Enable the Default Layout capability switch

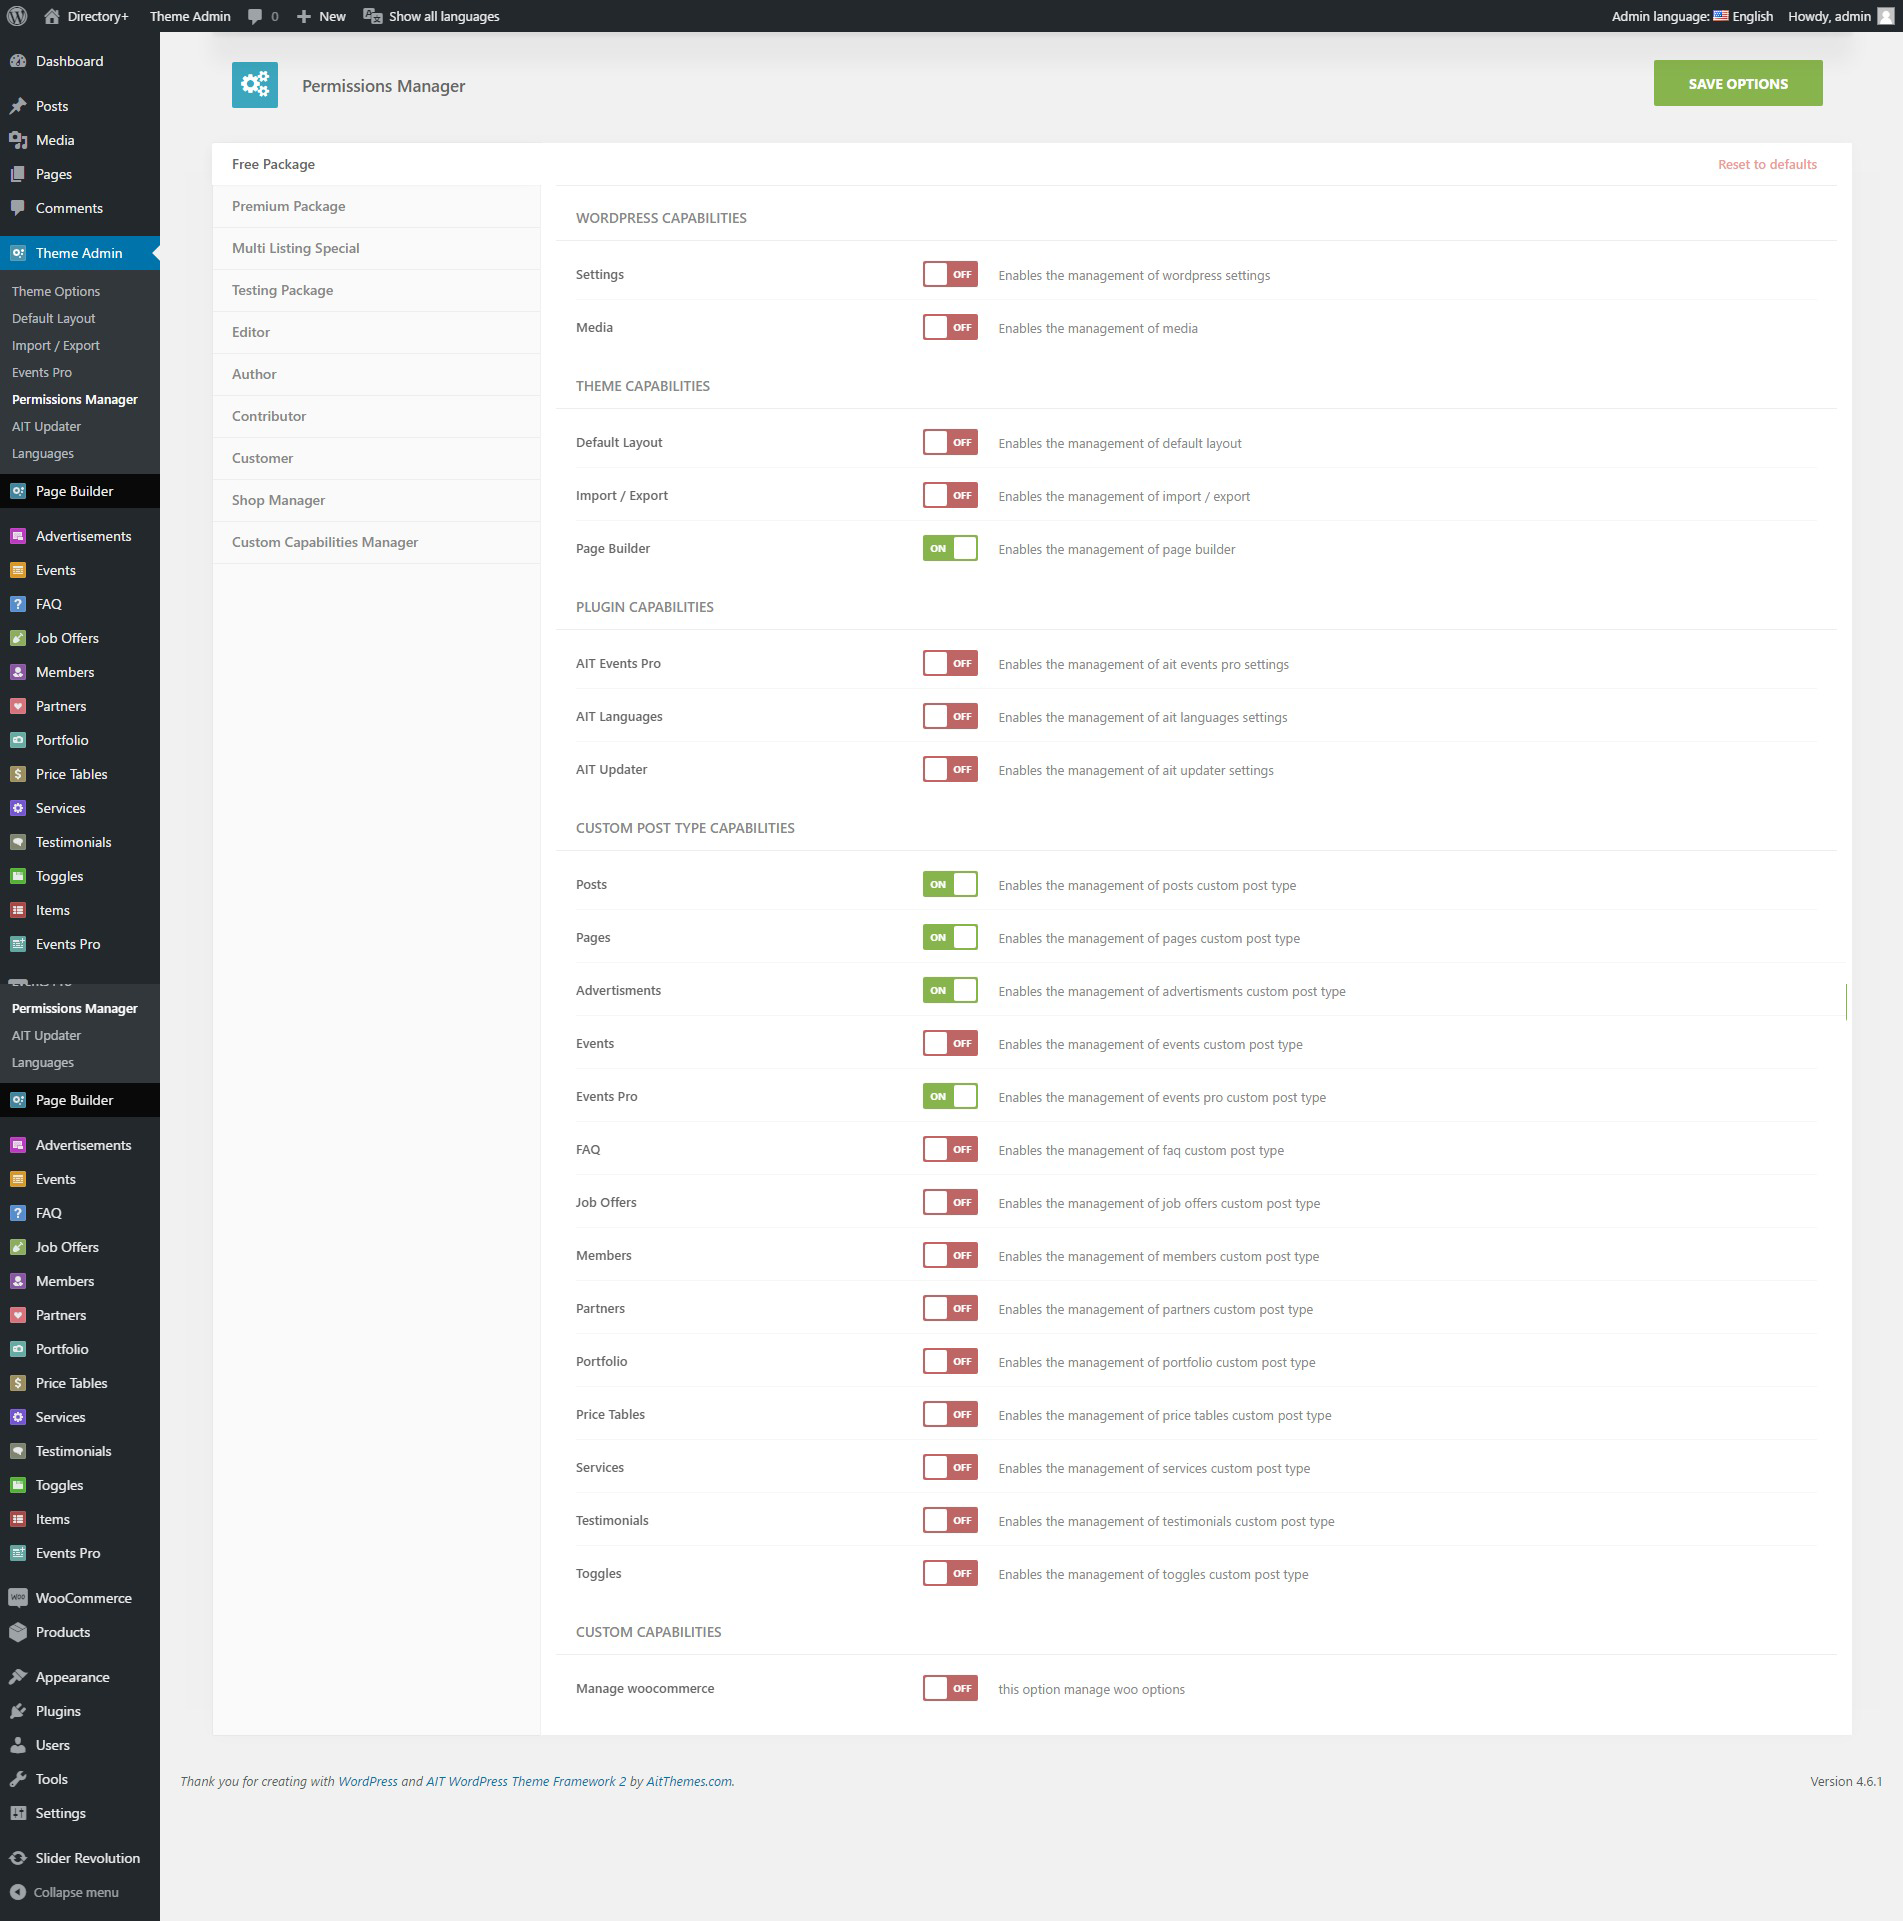[x=950, y=442]
